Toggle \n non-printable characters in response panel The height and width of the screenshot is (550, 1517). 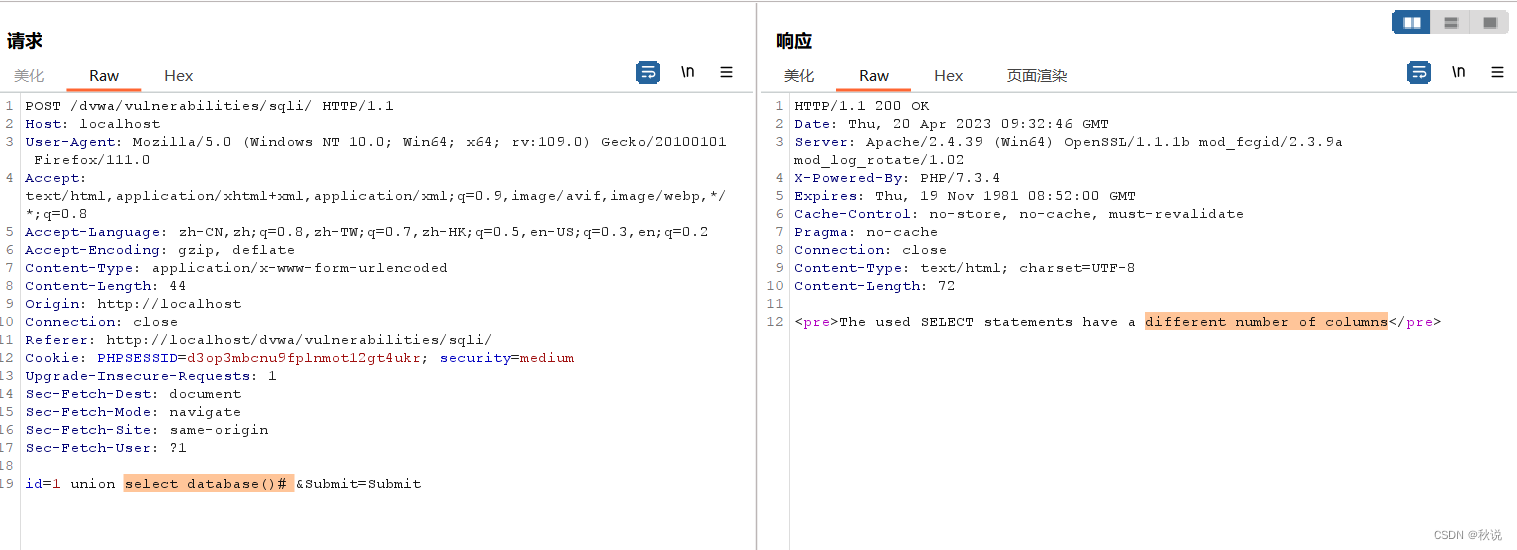click(1459, 72)
